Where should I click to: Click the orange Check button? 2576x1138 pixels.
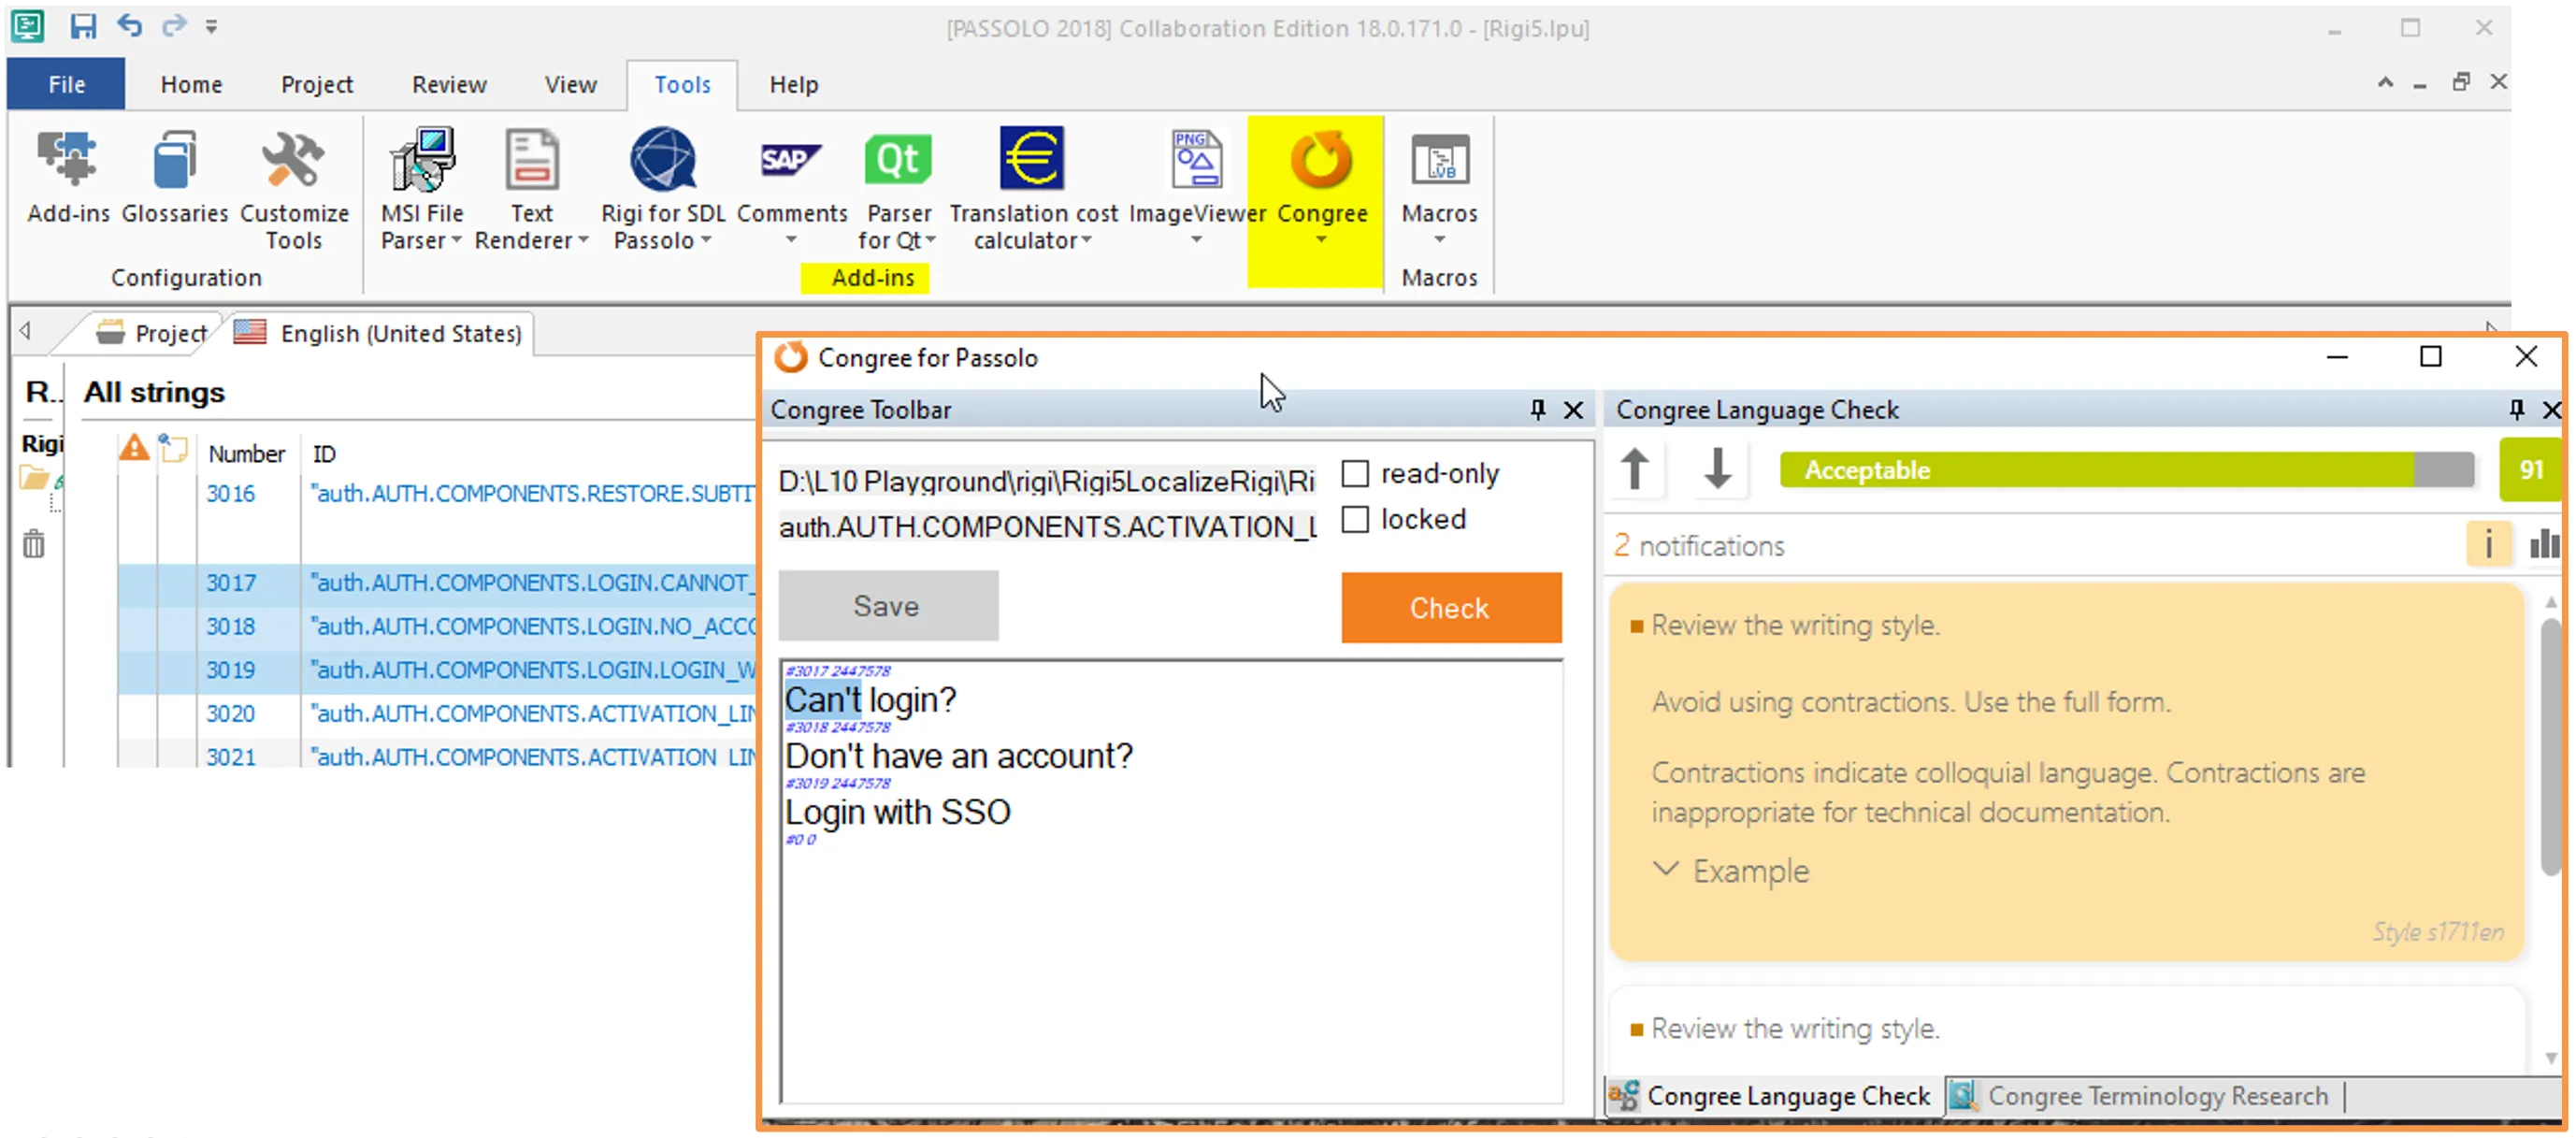[x=1450, y=608]
